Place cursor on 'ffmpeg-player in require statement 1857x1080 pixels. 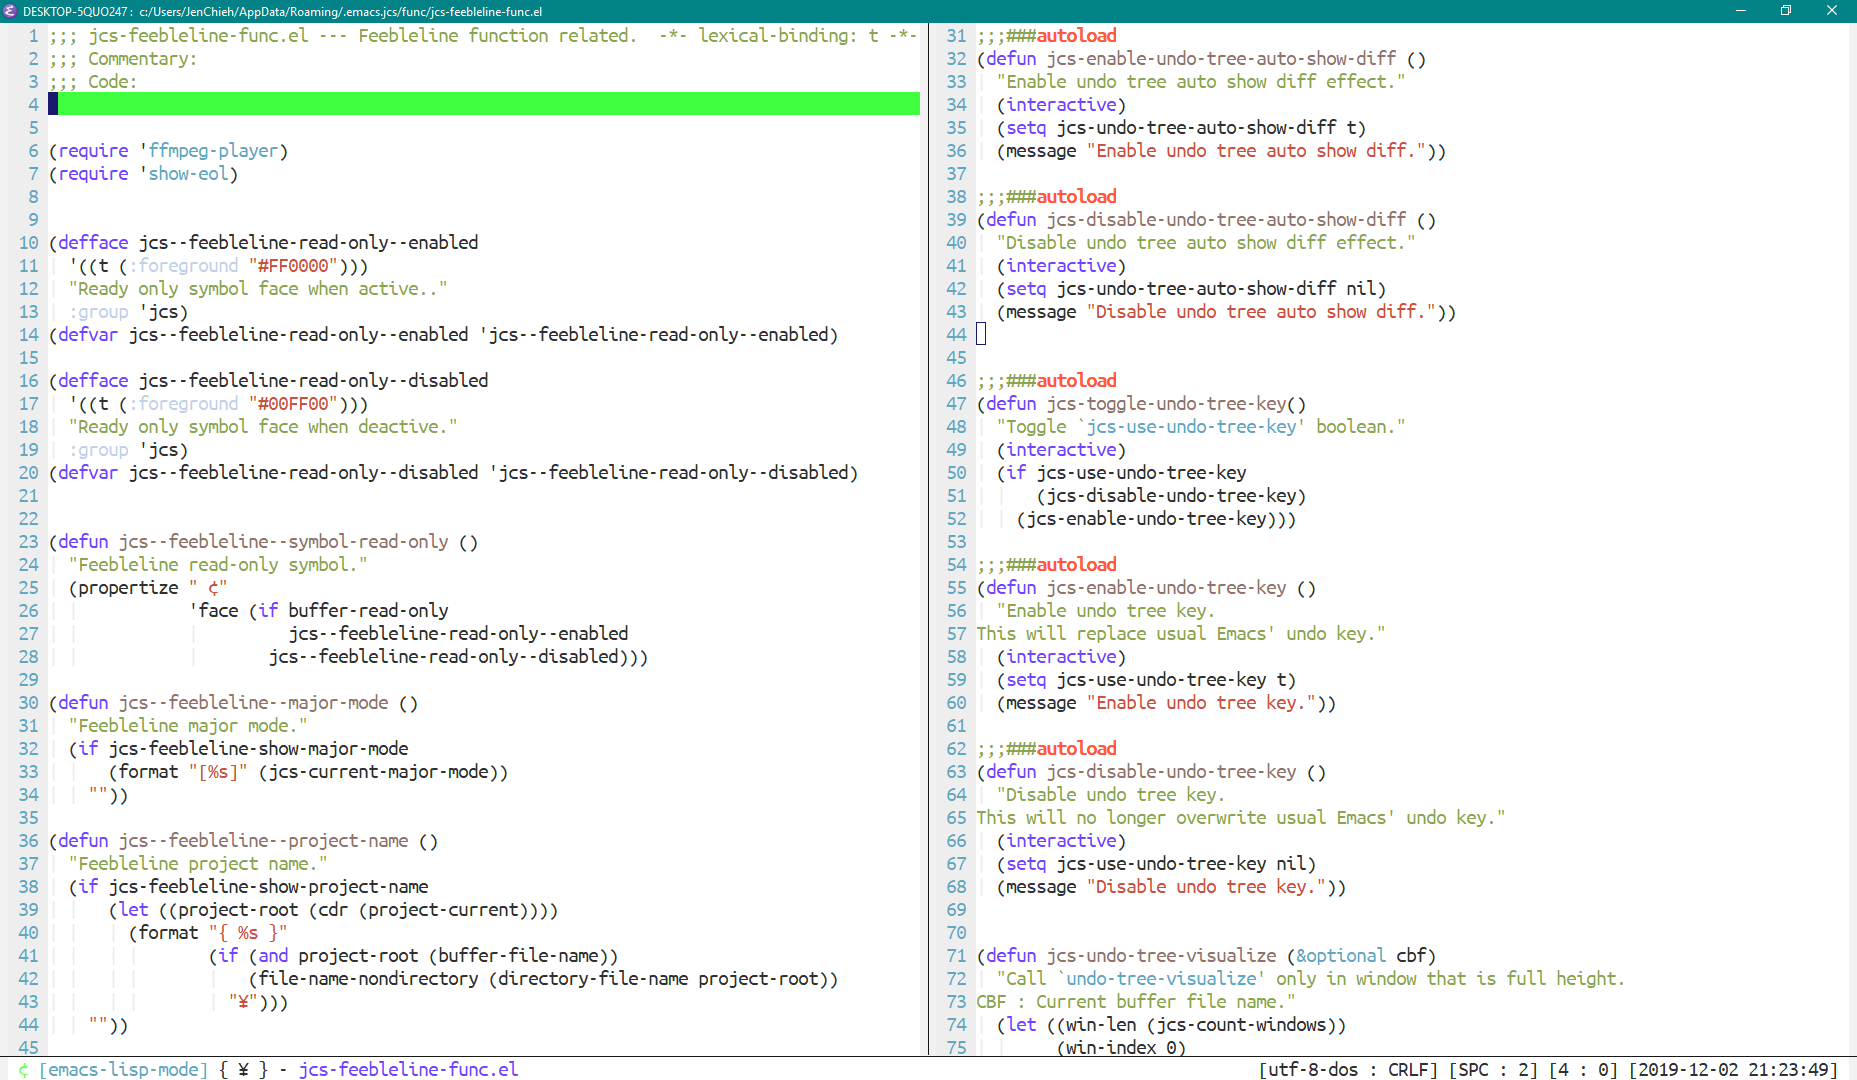[x=213, y=151]
